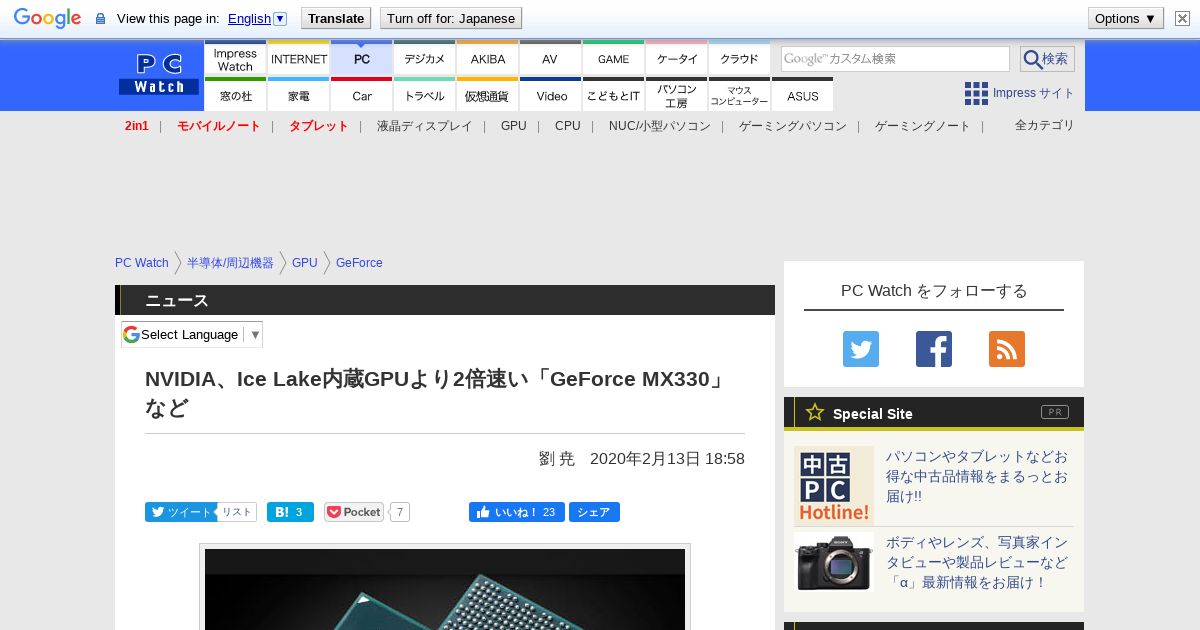Viewport: 1200px width, 630px height.
Task: Open the パソコンやタブレット中古品情報 link
Action: [977, 476]
